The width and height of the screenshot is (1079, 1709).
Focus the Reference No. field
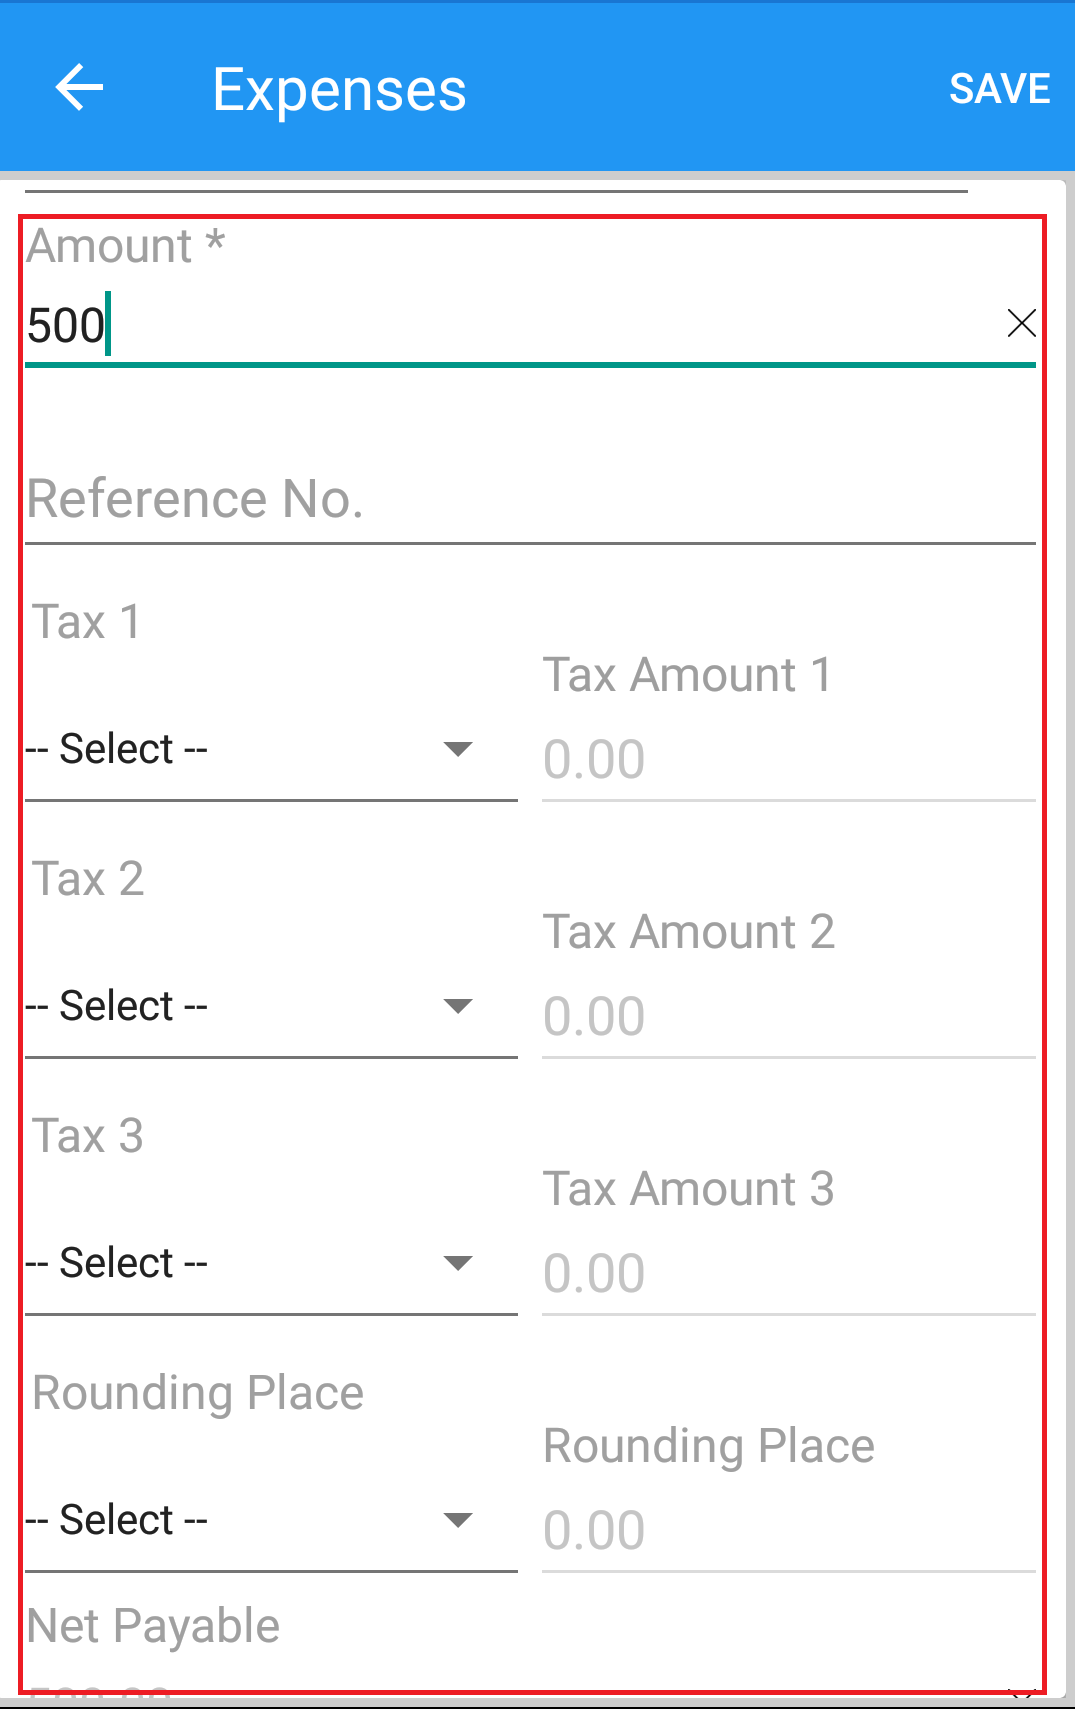tap(530, 499)
